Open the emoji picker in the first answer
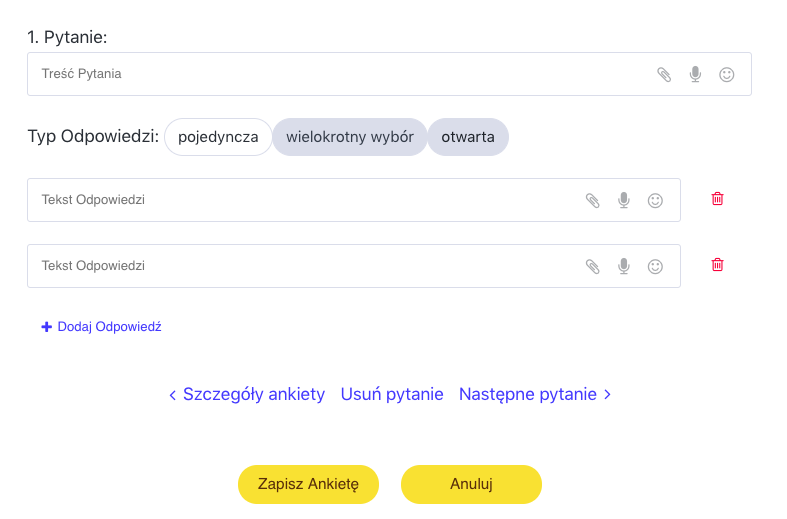The height and width of the screenshot is (519, 787). (x=655, y=200)
